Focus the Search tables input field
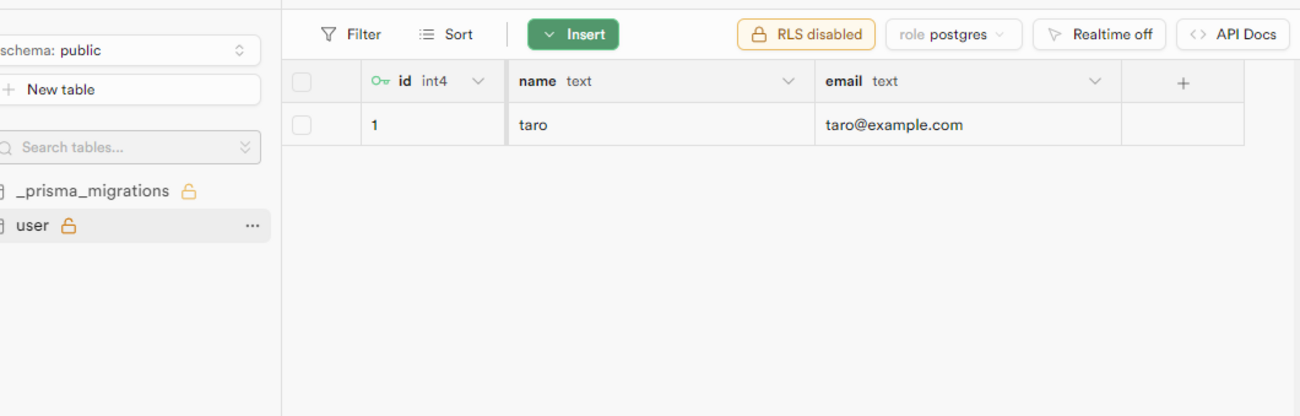Viewport: 1300px width, 416px height. coord(120,148)
